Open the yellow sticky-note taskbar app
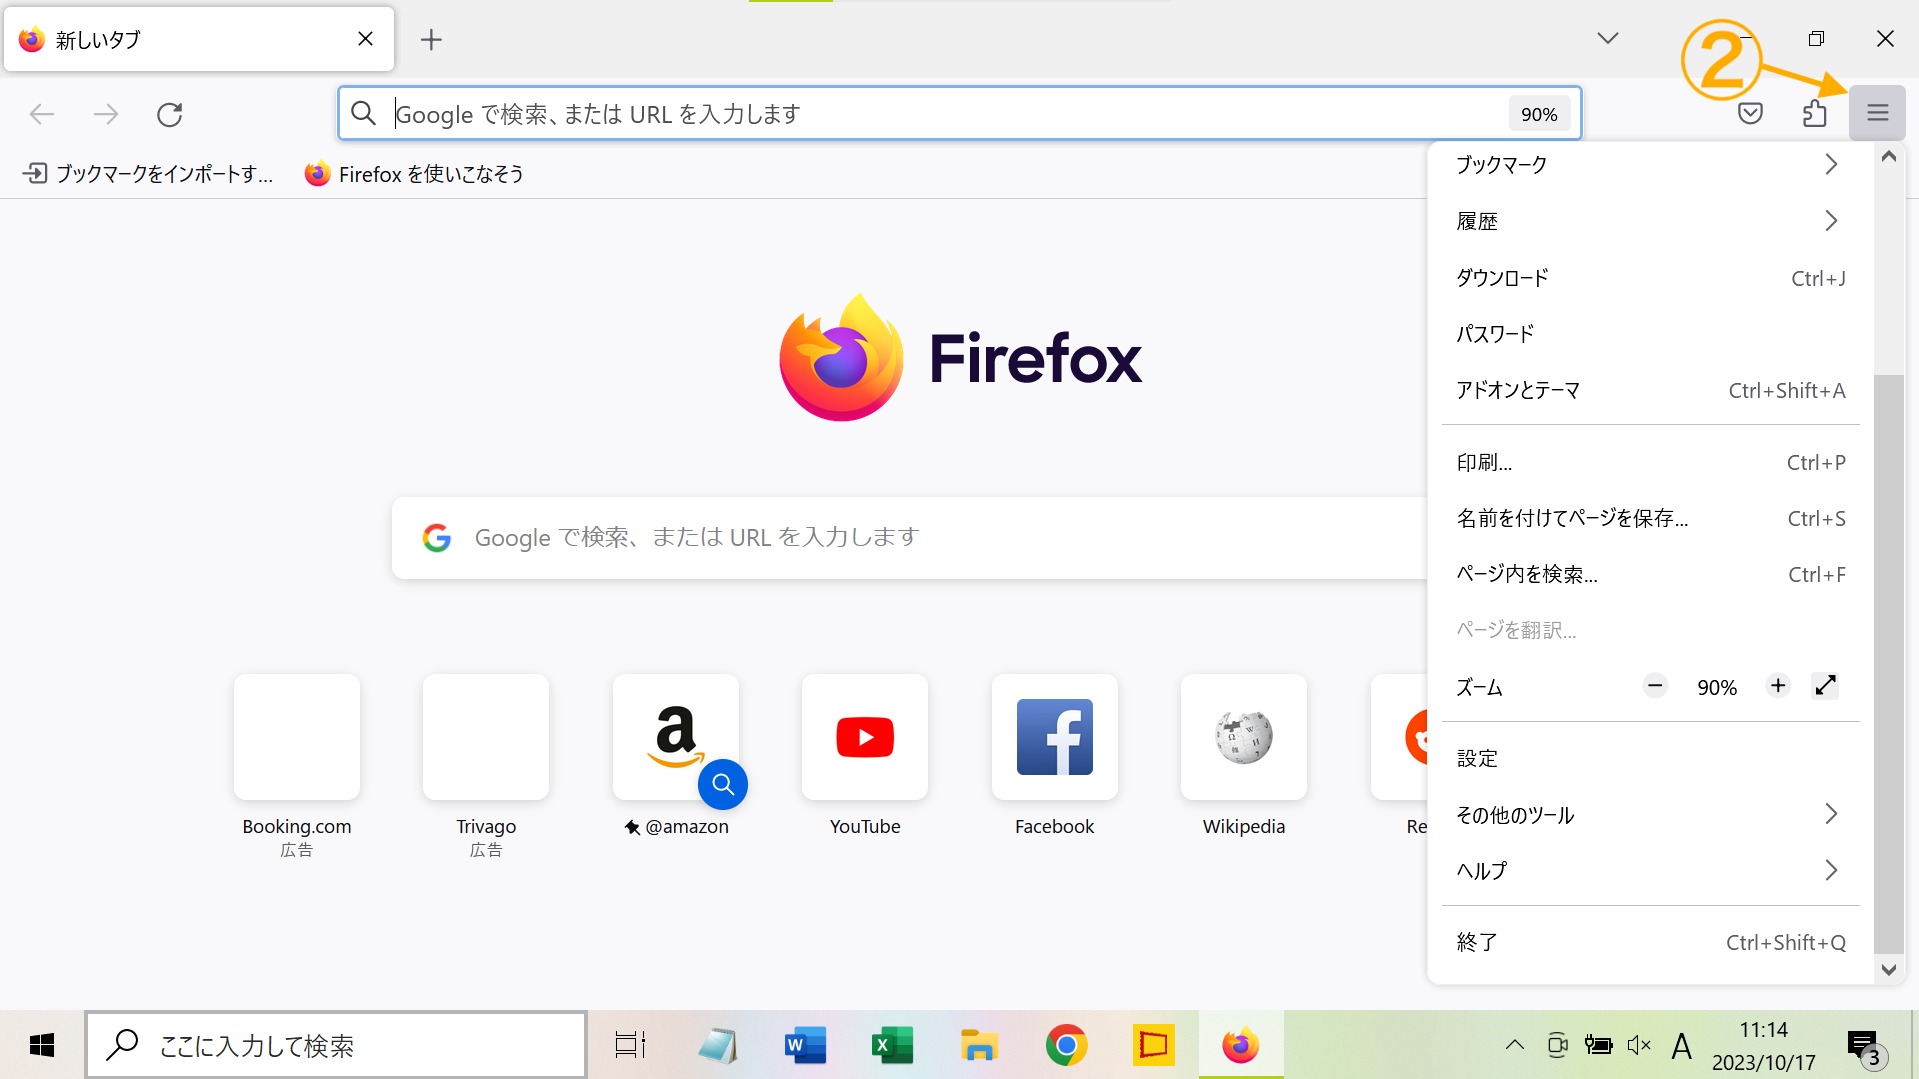The width and height of the screenshot is (1919, 1079). (1153, 1045)
